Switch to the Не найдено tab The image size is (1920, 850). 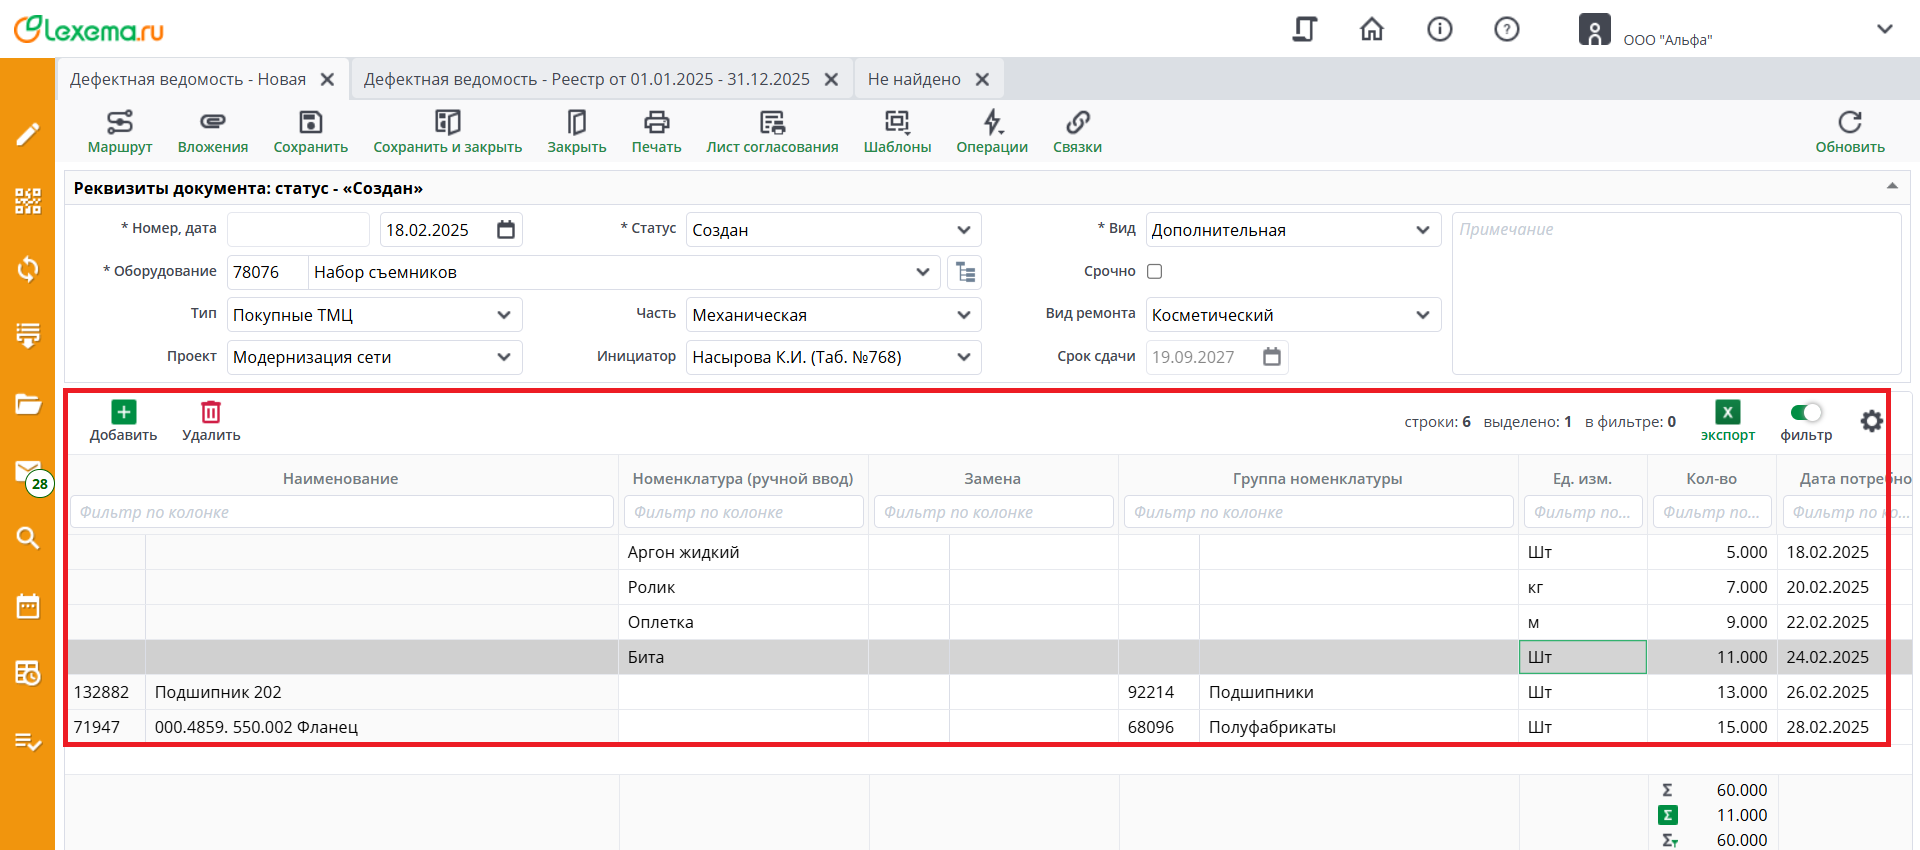click(x=914, y=79)
